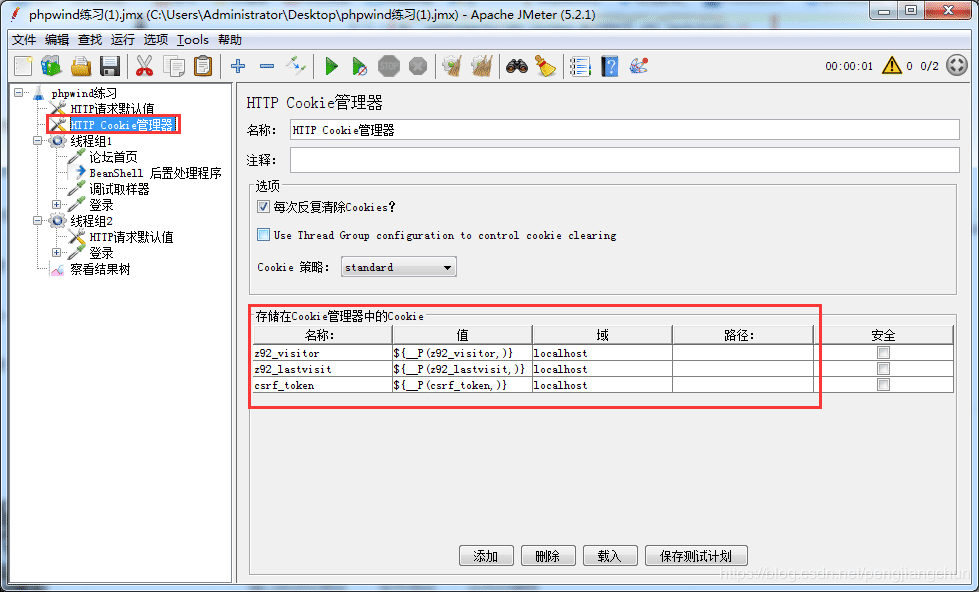Start the test with the green play icon
This screenshot has width=979, height=592.
pos(332,66)
